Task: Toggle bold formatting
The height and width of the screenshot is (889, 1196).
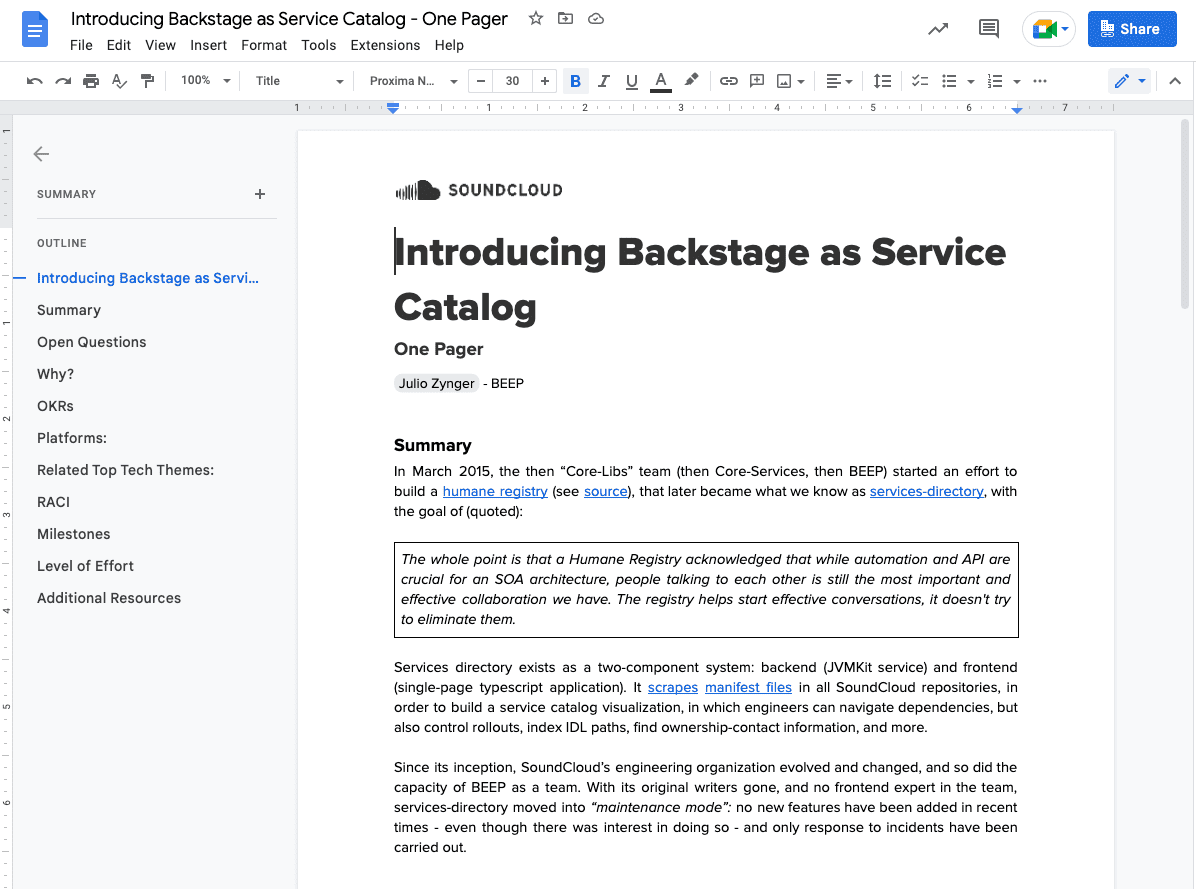Action: point(575,81)
